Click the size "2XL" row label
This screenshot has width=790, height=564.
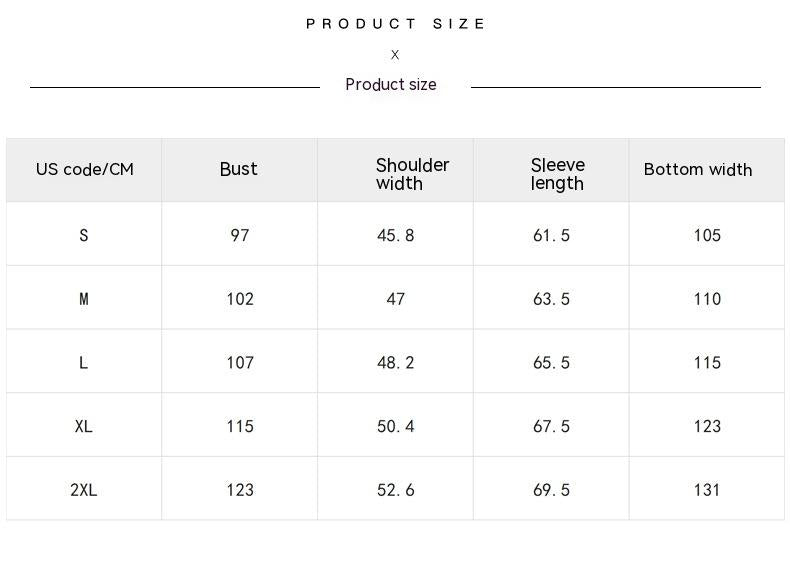point(84,490)
